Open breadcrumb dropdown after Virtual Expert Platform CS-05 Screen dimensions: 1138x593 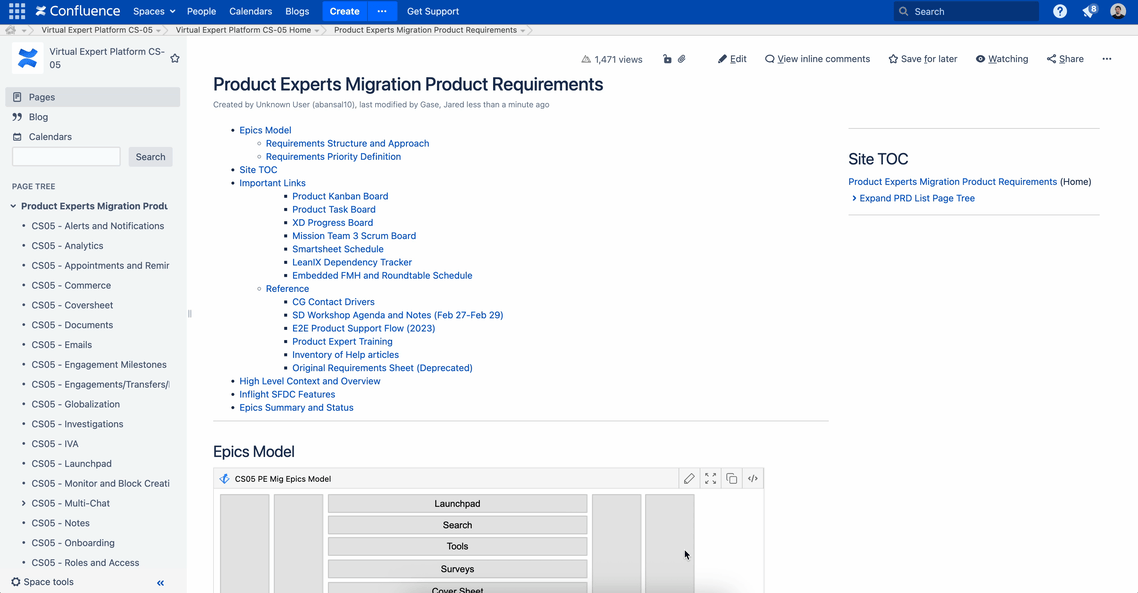point(158,30)
